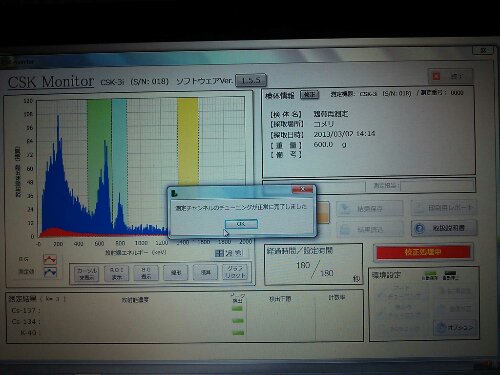The height and width of the screenshot is (375, 500).
Task: Click the red calibration status indicator
Action: coord(423,252)
